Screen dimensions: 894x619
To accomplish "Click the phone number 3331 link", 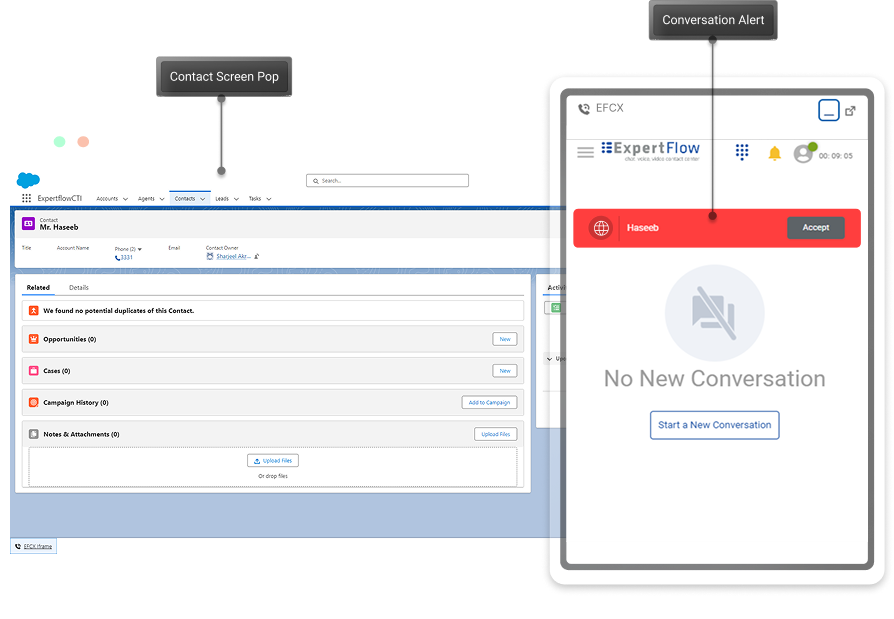I will [x=126, y=258].
